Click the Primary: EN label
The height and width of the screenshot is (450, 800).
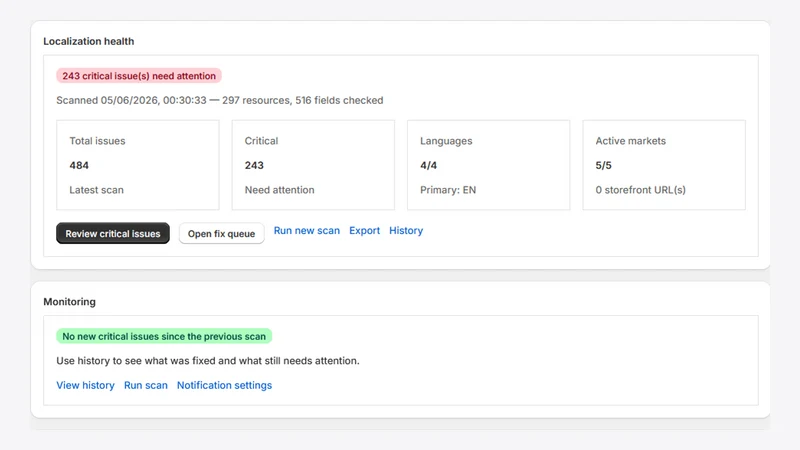(448, 190)
